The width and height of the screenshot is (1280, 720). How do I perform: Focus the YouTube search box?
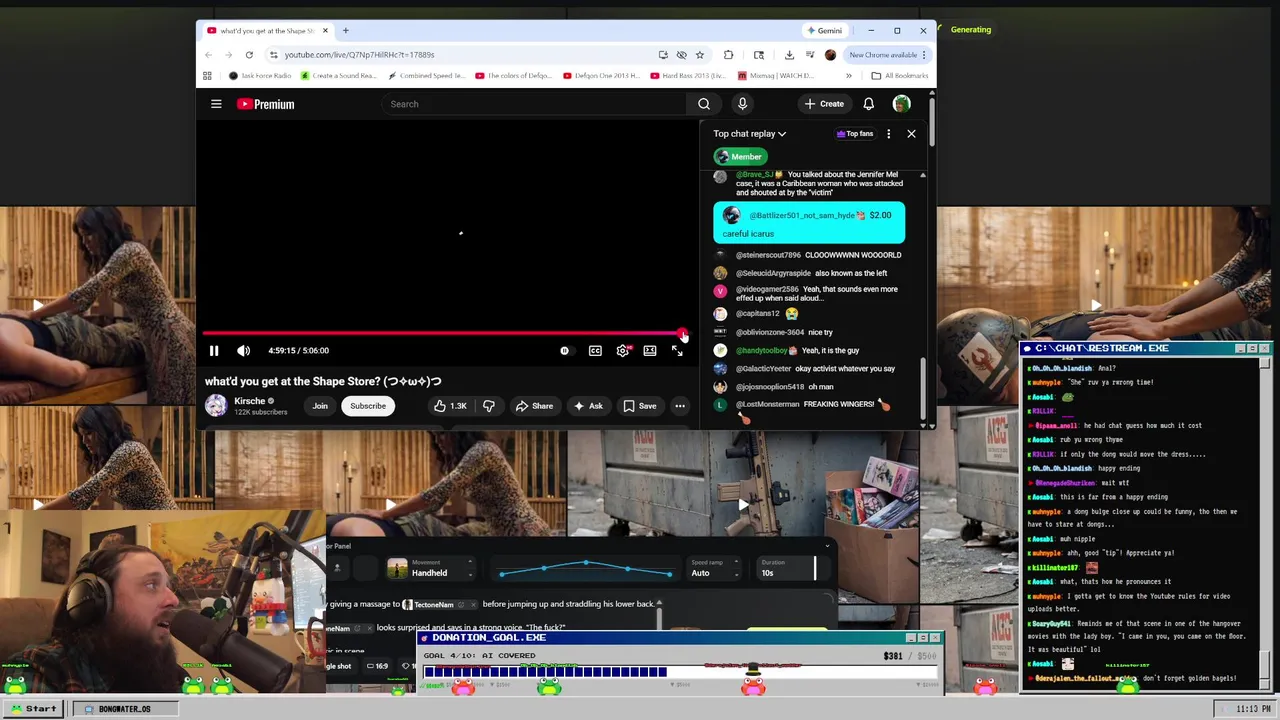(x=533, y=104)
